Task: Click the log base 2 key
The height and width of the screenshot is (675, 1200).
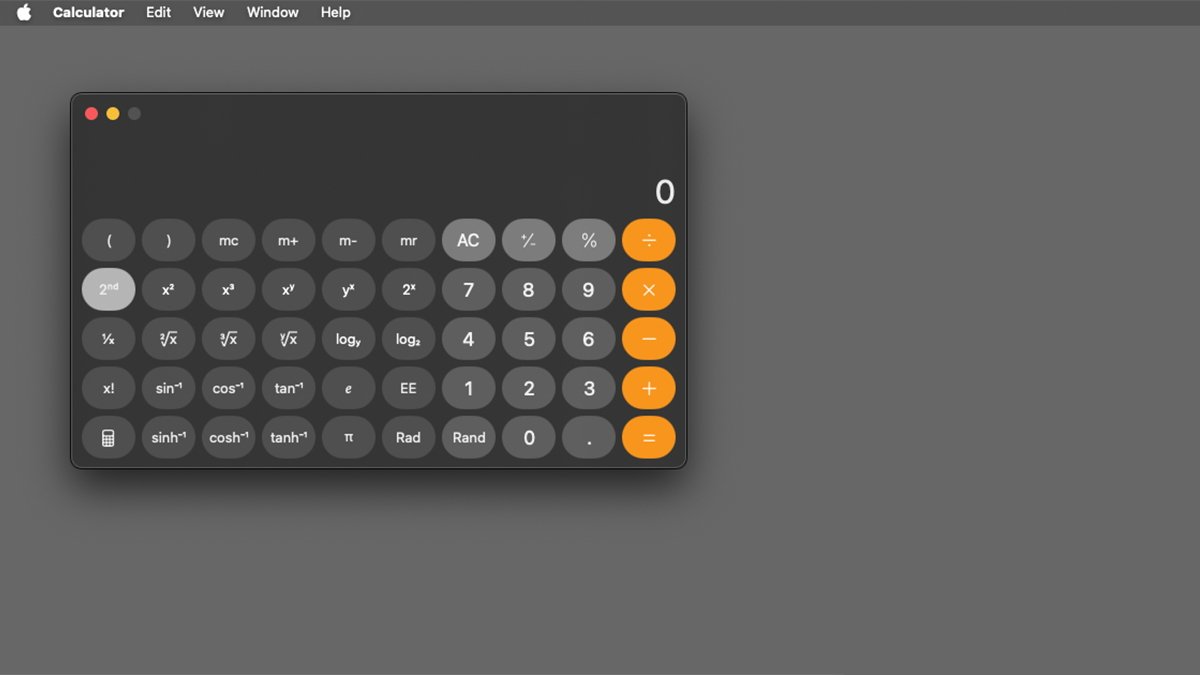Action: 408,339
